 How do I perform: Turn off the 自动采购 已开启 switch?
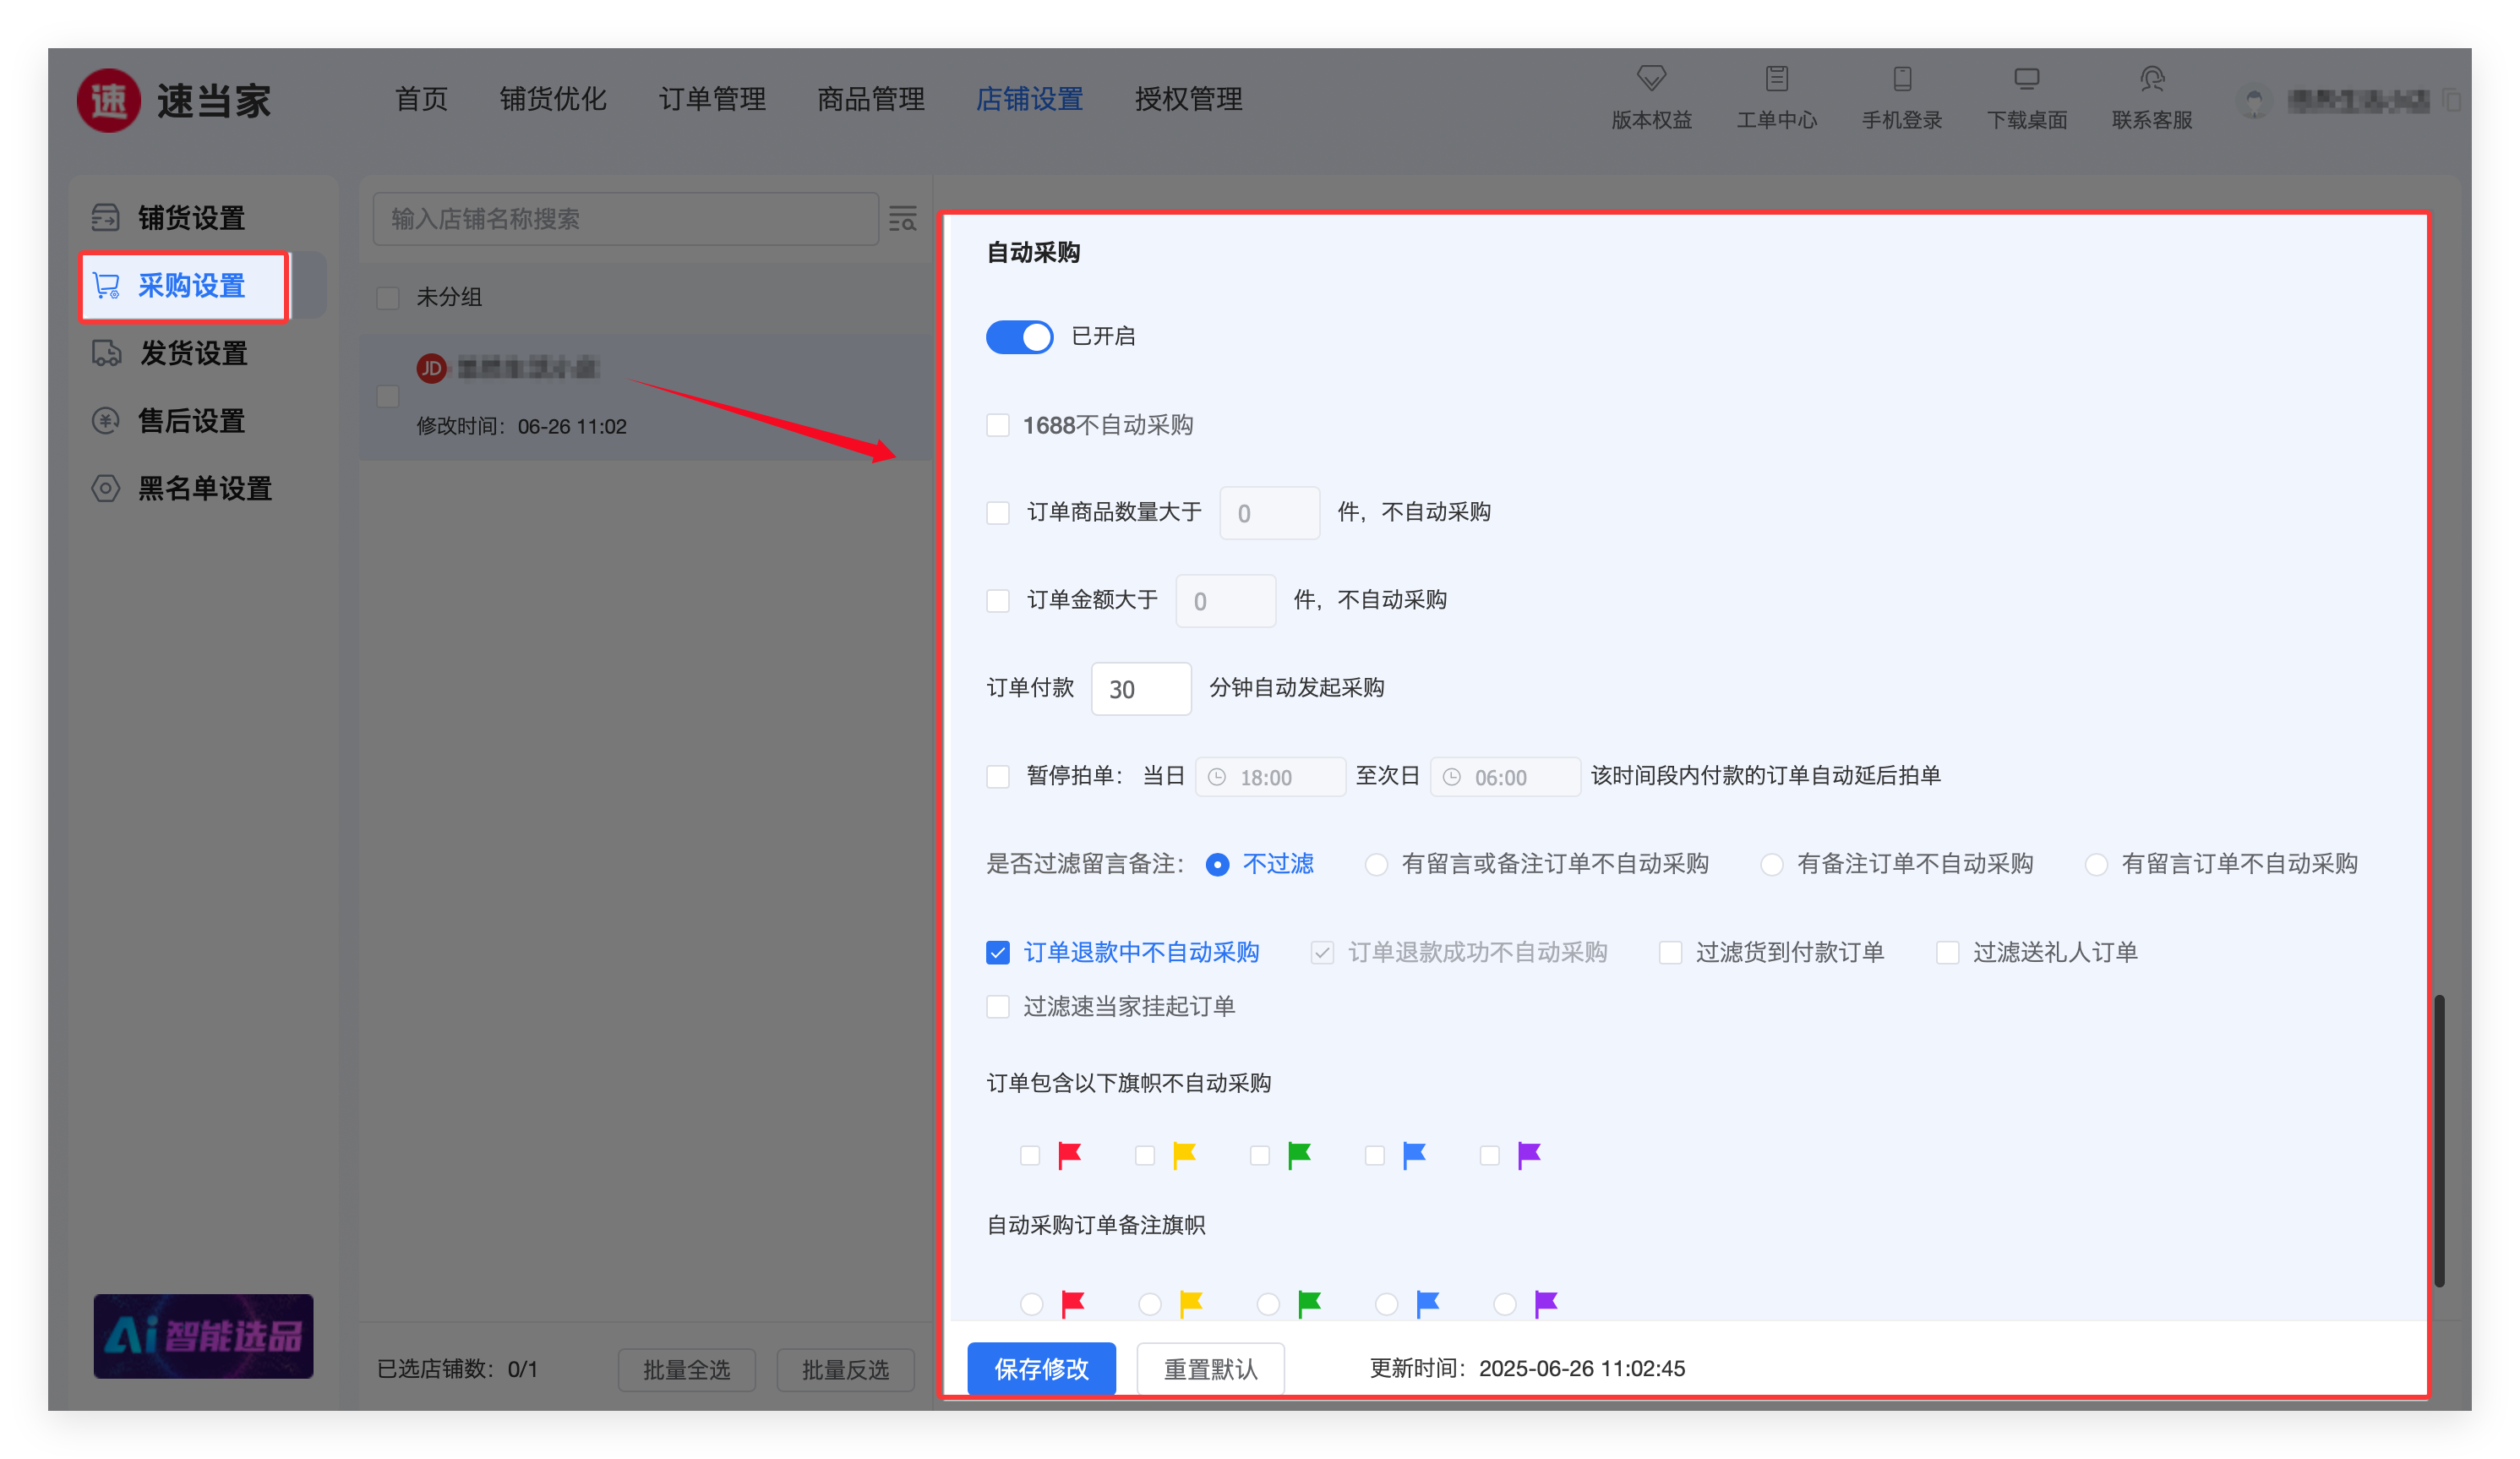coord(1019,337)
